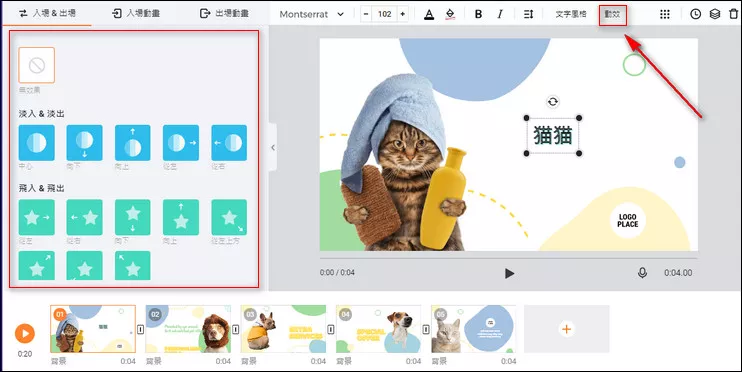This screenshot has height=372, width=742.
Task: Open the dotted grid icon menu
Action: click(665, 14)
